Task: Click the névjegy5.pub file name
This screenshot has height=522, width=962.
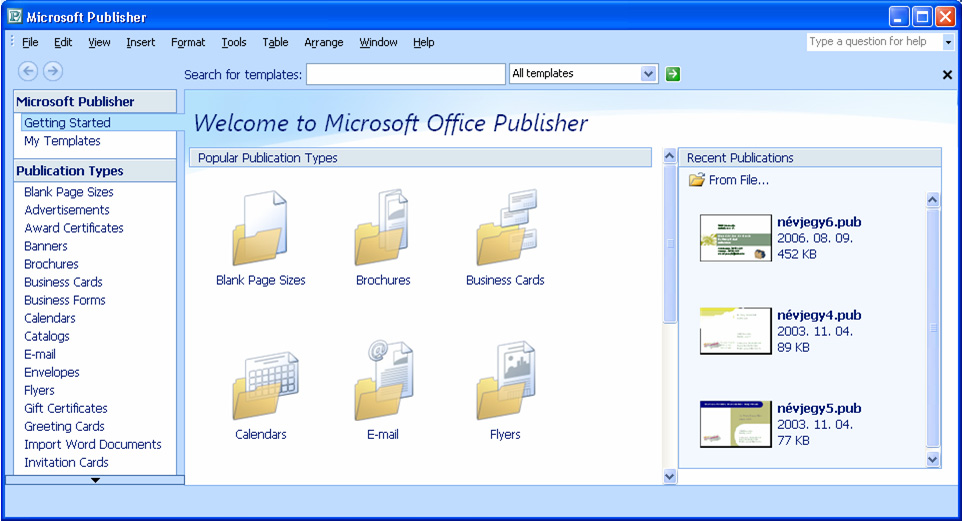Action: tap(819, 409)
